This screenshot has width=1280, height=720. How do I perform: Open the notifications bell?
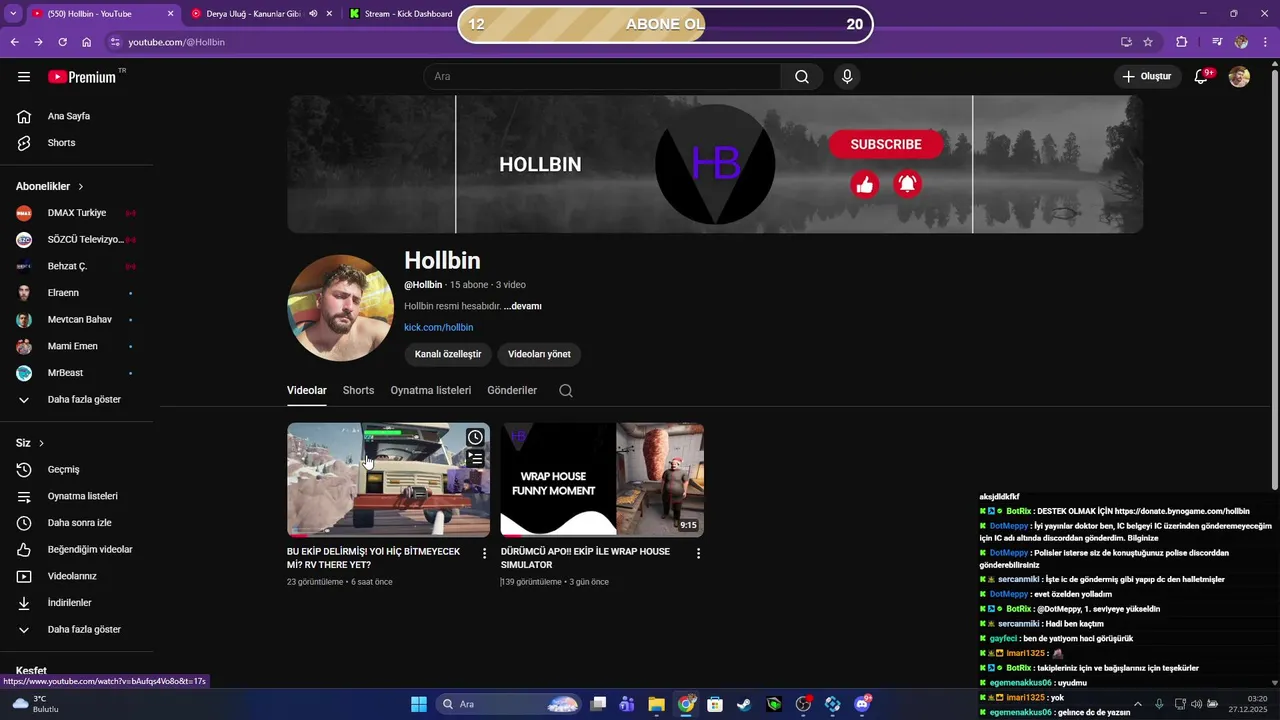click(x=1202, y=77)
